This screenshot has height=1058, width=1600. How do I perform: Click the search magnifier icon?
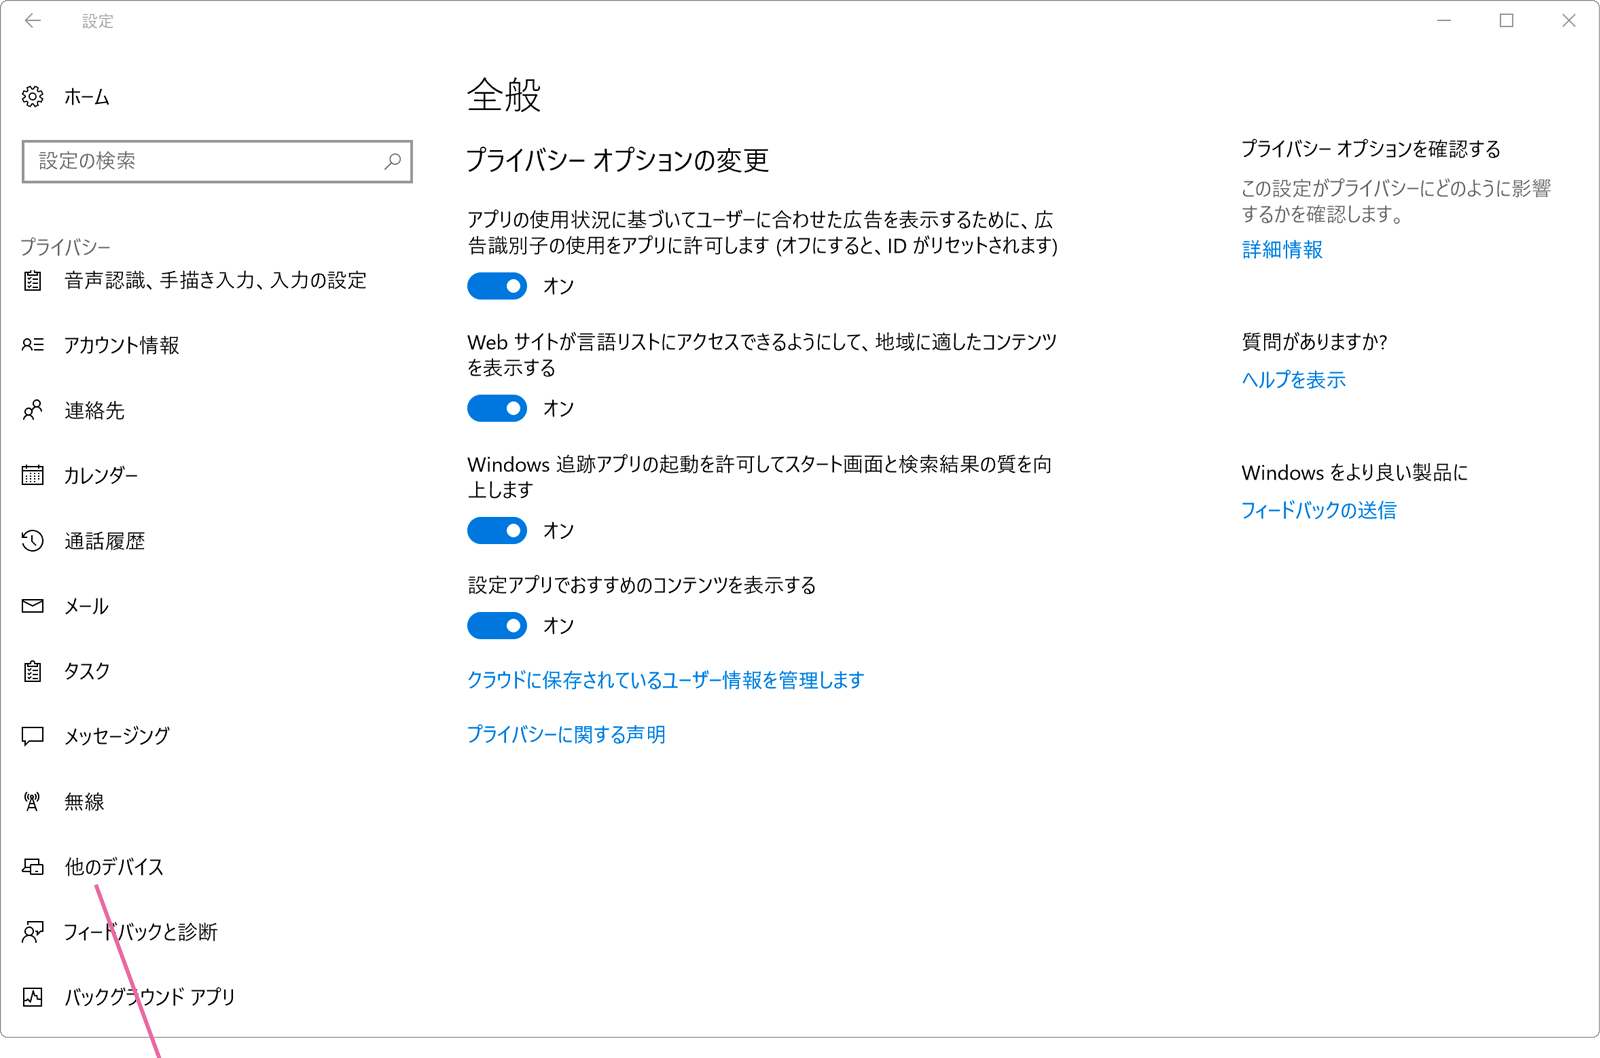tap(393, 161)
